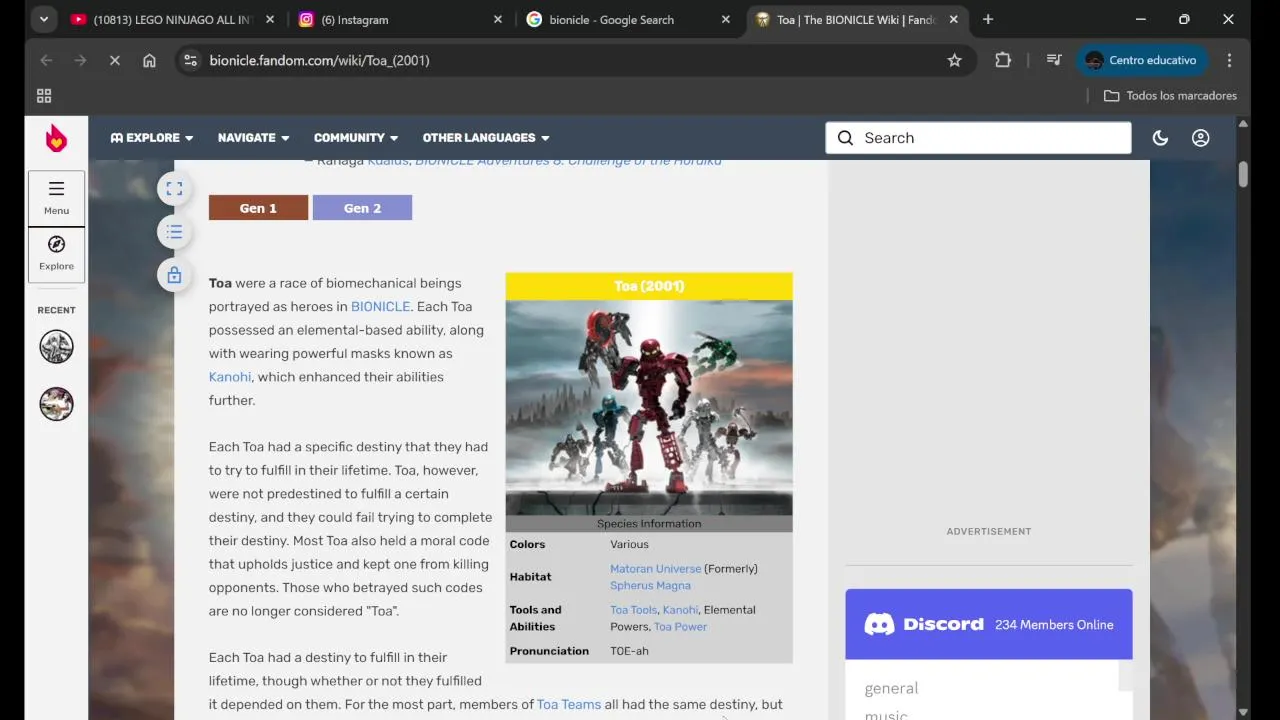View site information icon in address bar
This screenshot has height=720, width=1280.
point(190,60)
